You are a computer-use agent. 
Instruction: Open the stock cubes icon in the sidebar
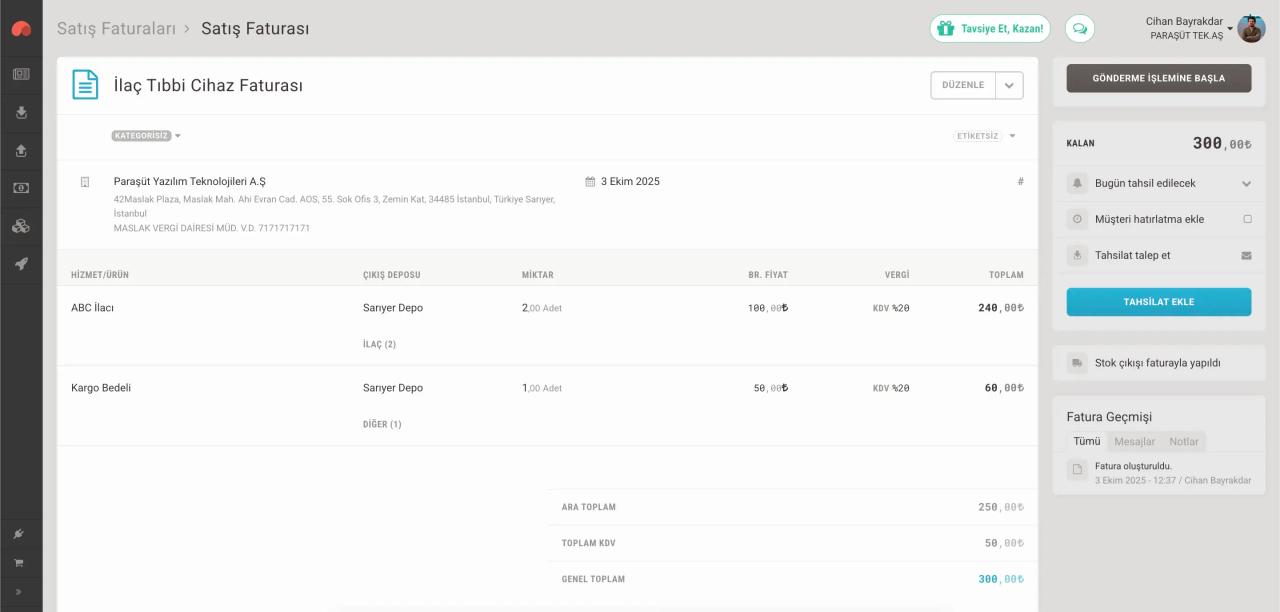pos(21,226)
